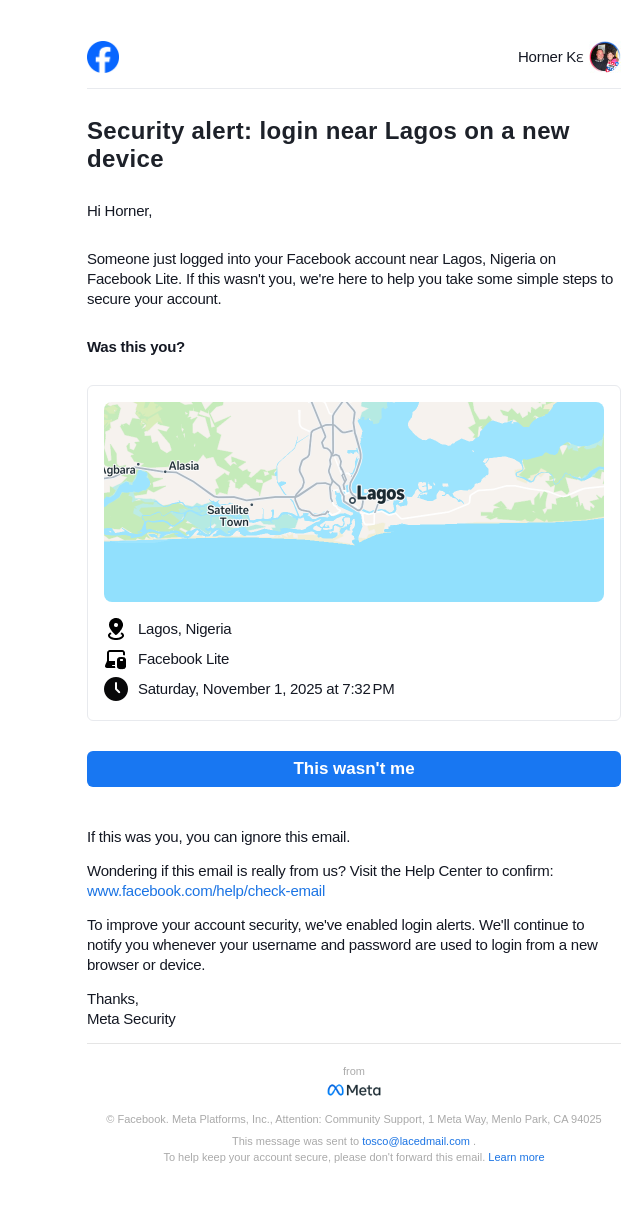Click the Alasia label on map
Screen dimensions: 624x1213
tap(184, 466)
